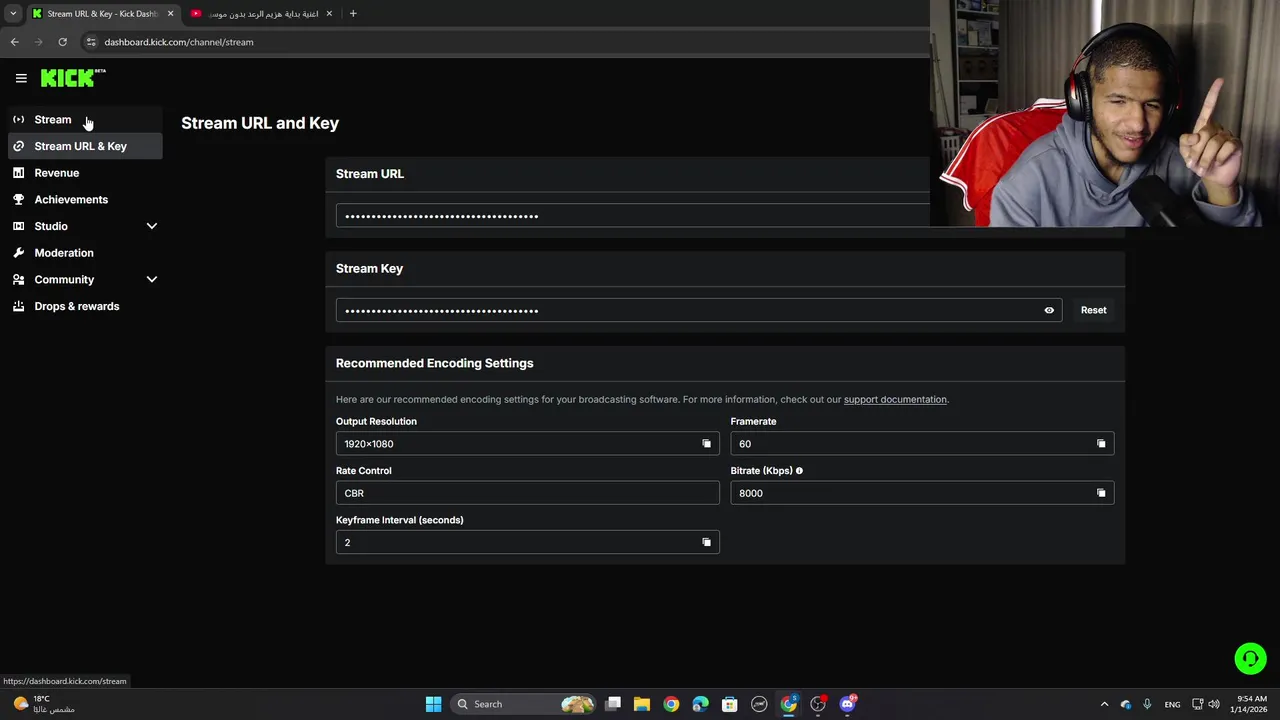Viewport: 1280px width, 720px height.
Task: Click the masked Stream Key field
Action: pyautogui.click(x=699, y=310)
